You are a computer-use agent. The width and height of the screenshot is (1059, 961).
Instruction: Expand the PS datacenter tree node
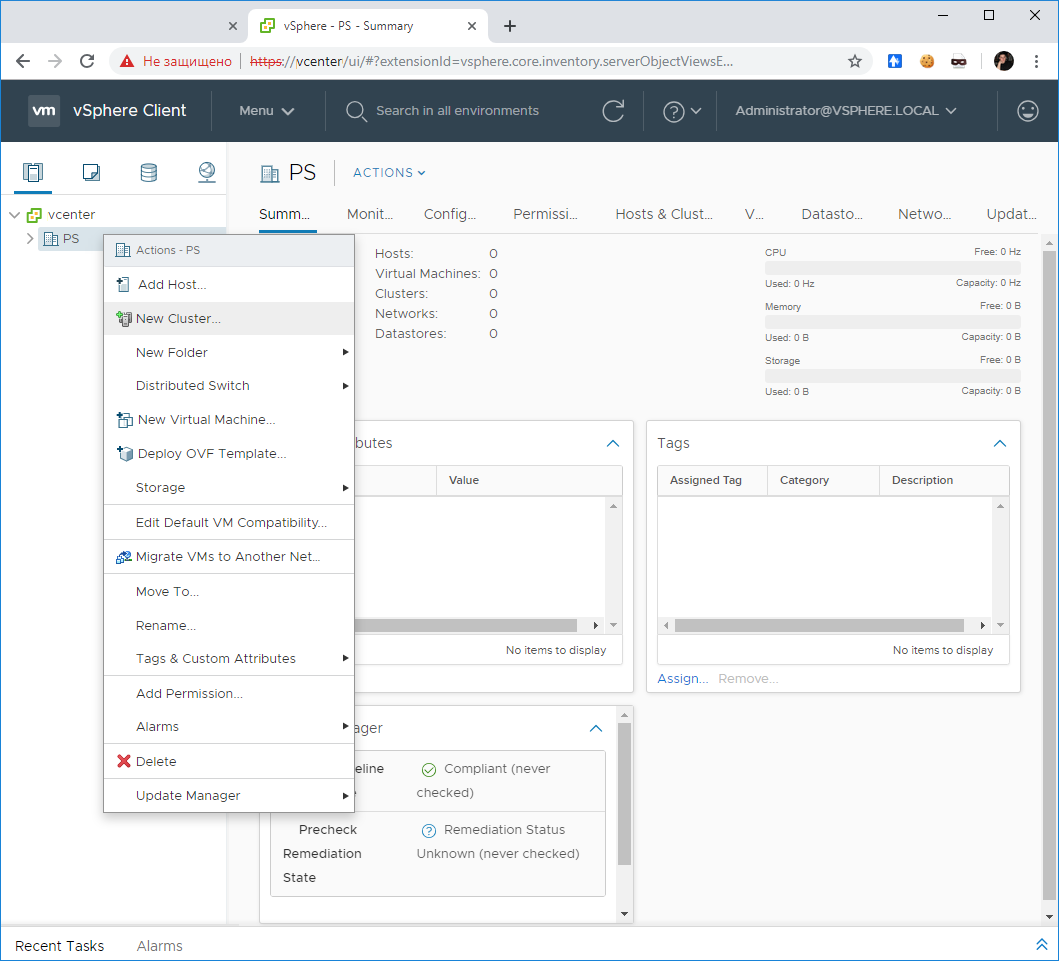coord(30,238)
